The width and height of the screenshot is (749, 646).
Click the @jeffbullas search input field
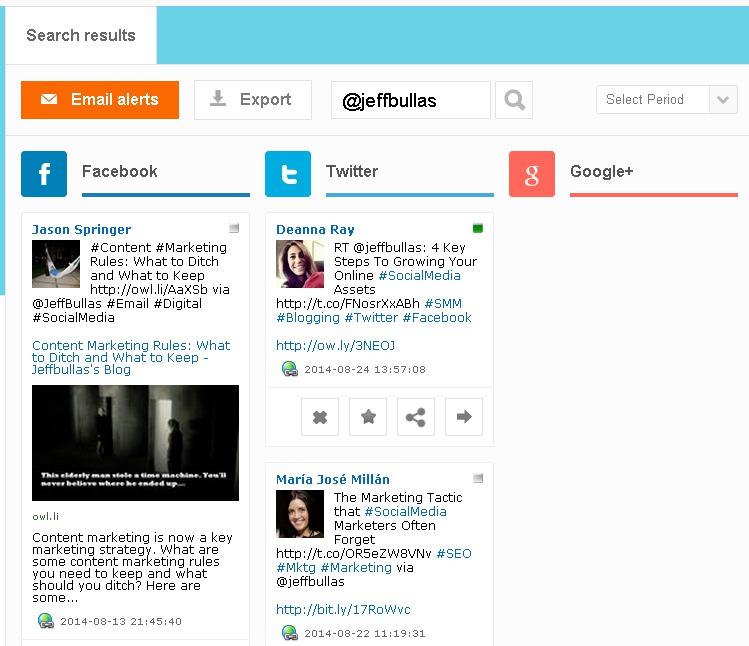411,100
